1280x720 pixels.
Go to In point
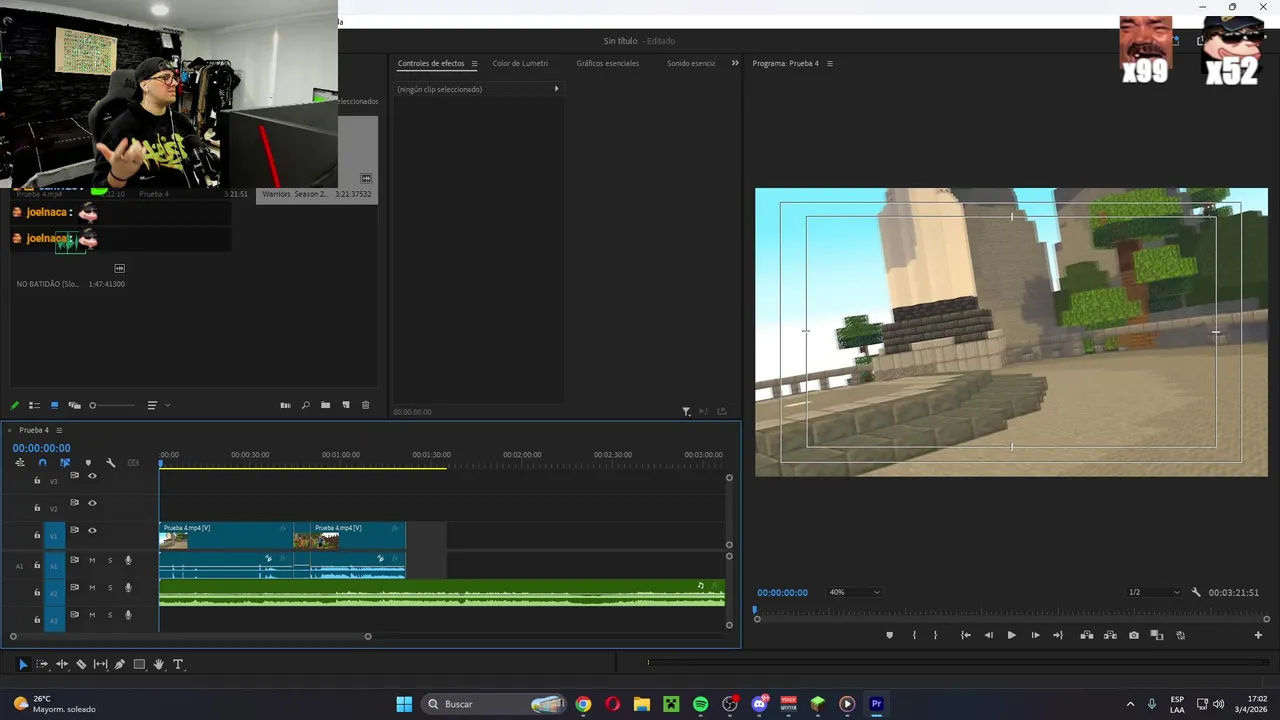tap(965, 635)
